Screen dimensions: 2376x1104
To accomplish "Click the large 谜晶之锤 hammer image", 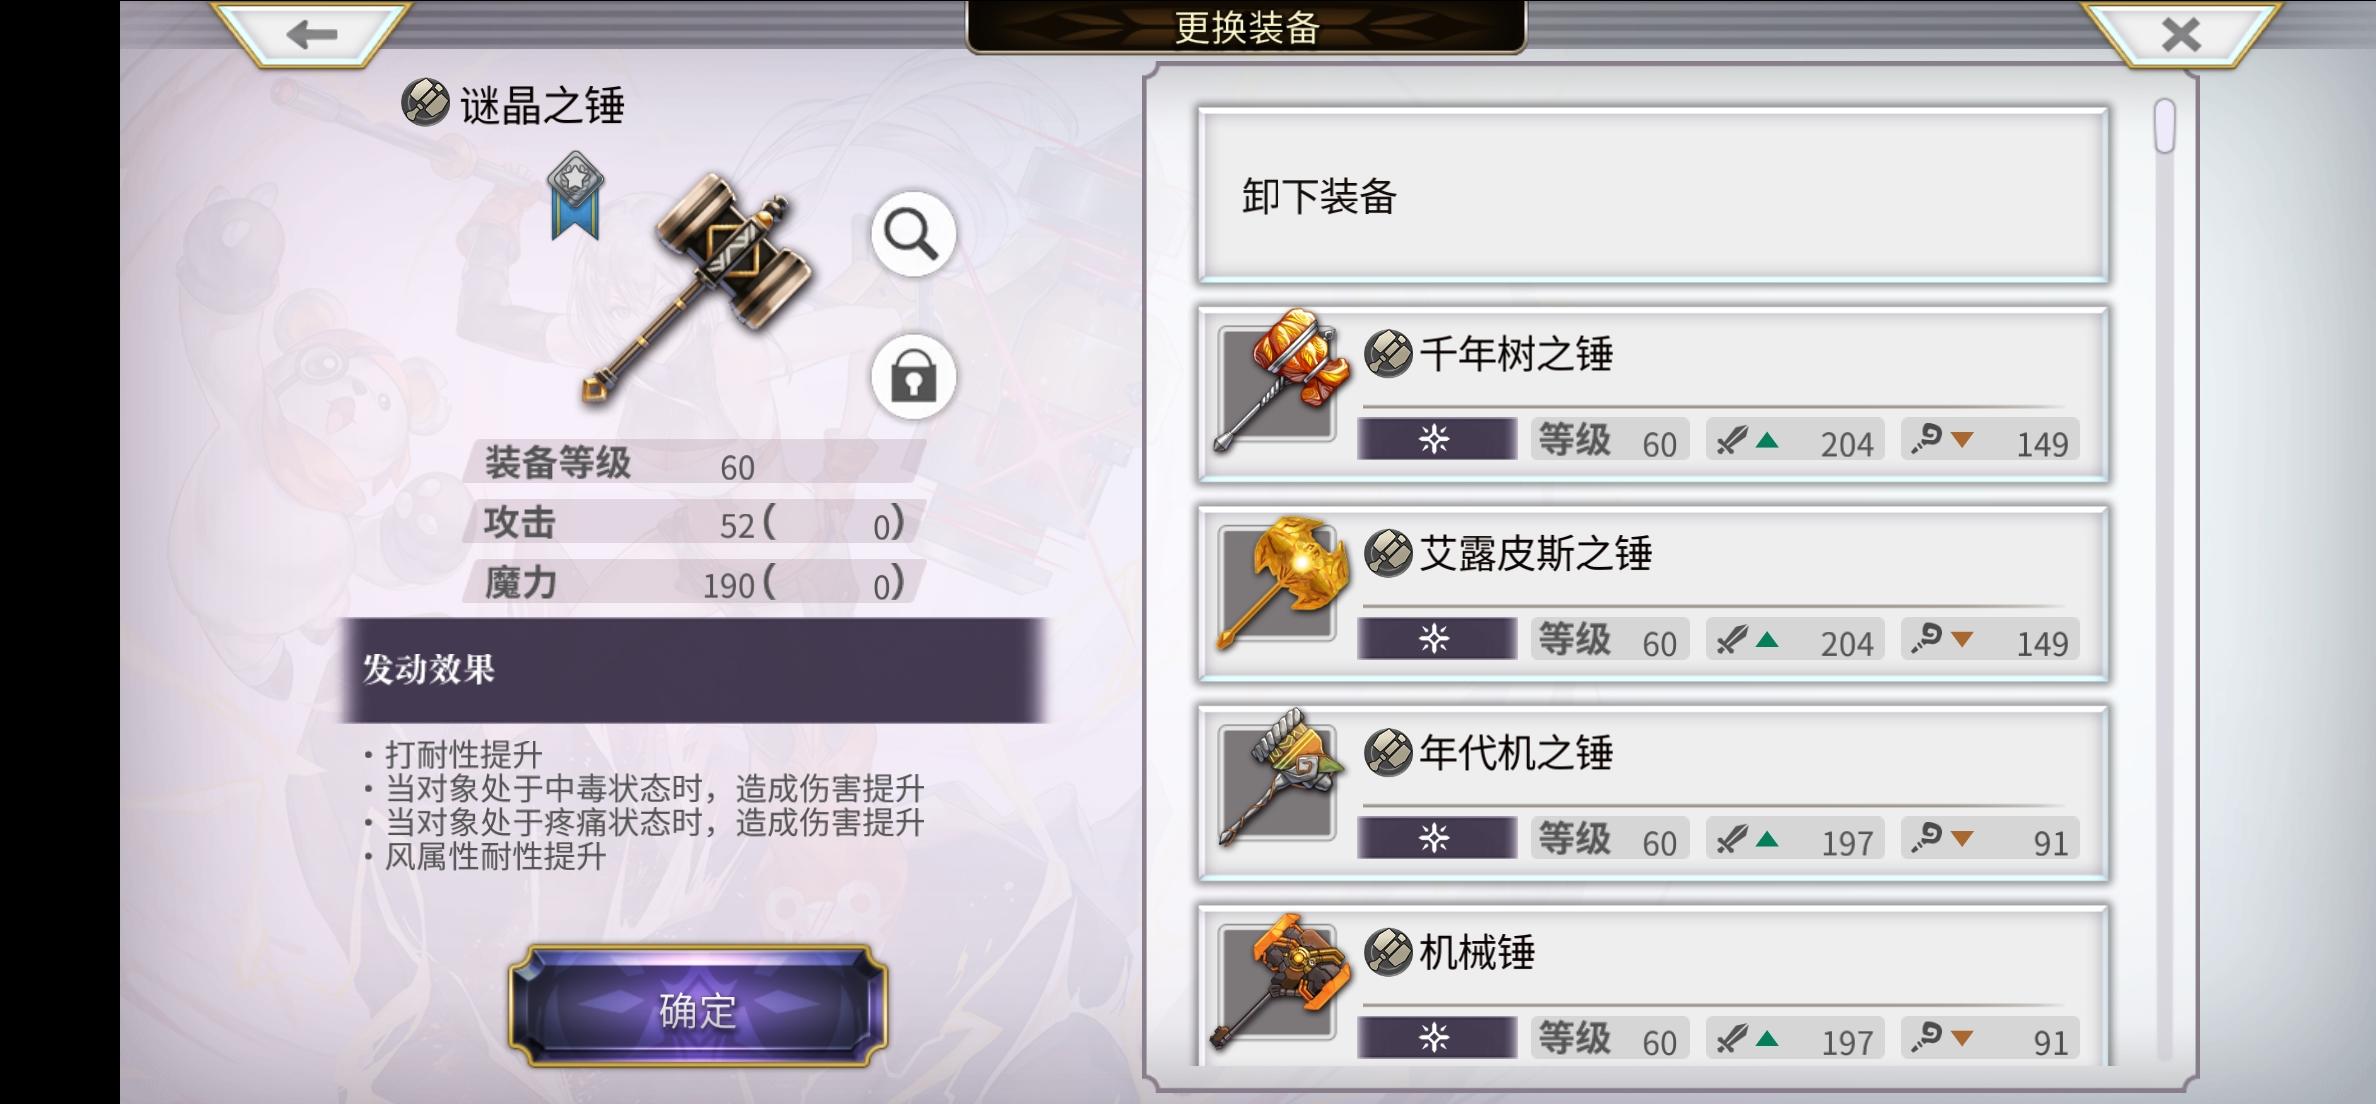I will 698,287.
